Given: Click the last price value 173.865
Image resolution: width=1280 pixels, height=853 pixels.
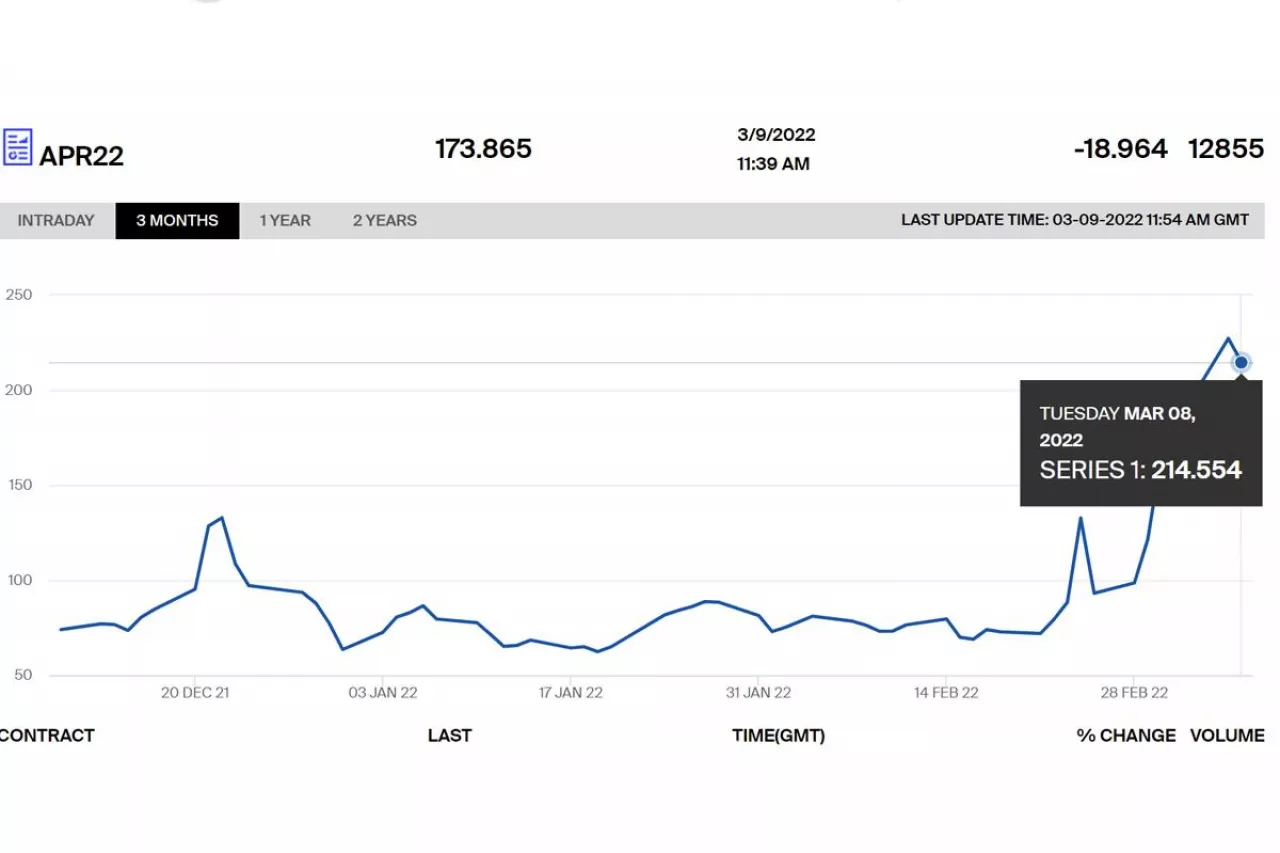Looking at the screenshot, I should (x=483, y=149).
